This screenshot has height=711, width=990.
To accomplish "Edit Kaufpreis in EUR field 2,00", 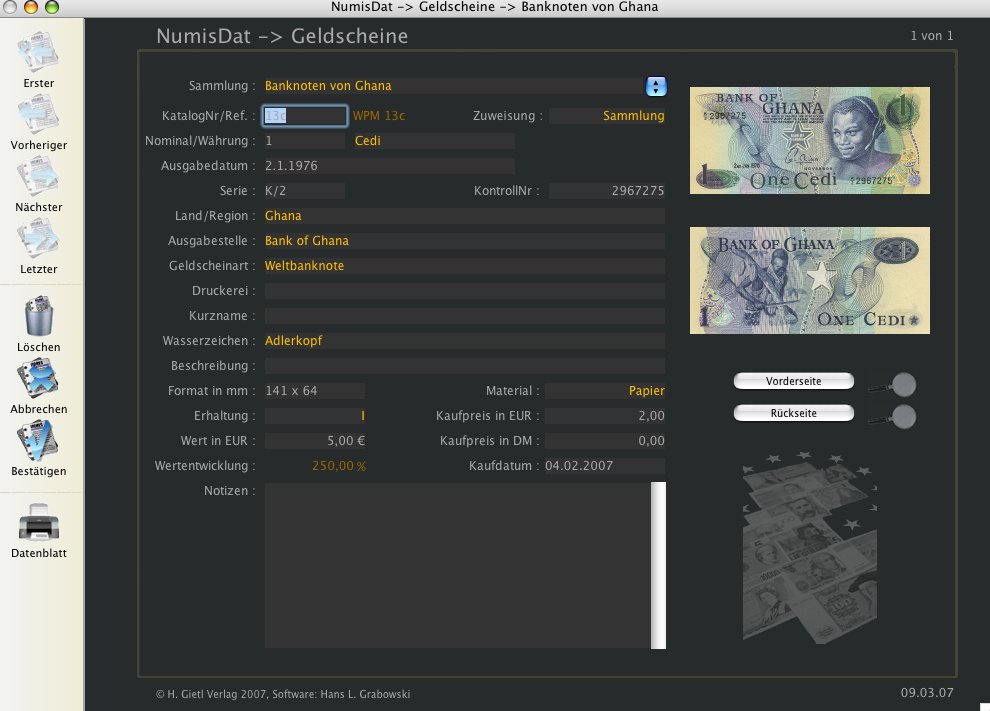I will point(605,416).
